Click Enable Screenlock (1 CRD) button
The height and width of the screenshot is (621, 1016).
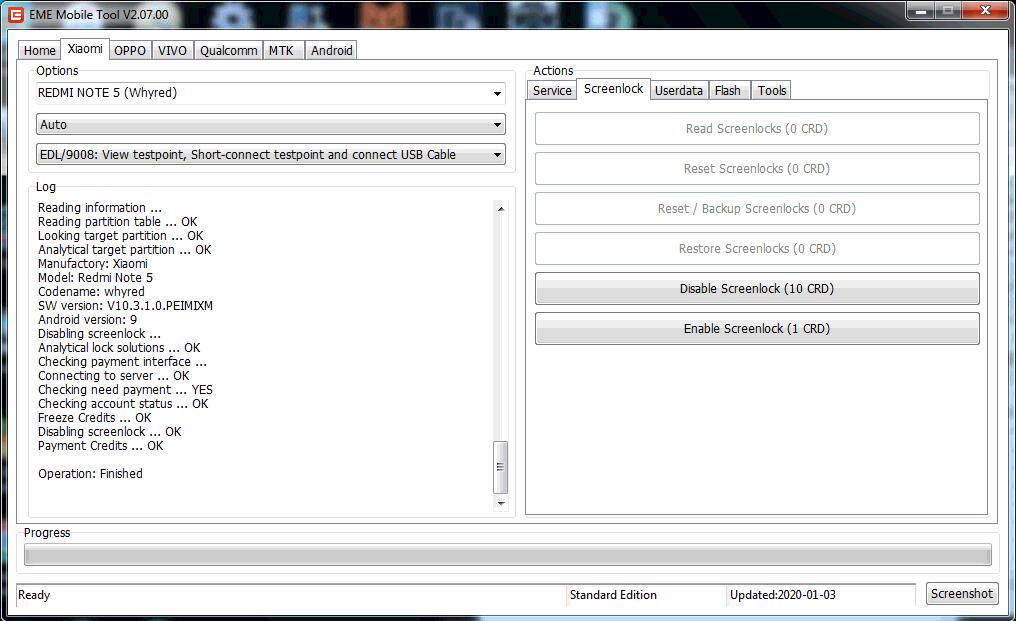[757, 329]
